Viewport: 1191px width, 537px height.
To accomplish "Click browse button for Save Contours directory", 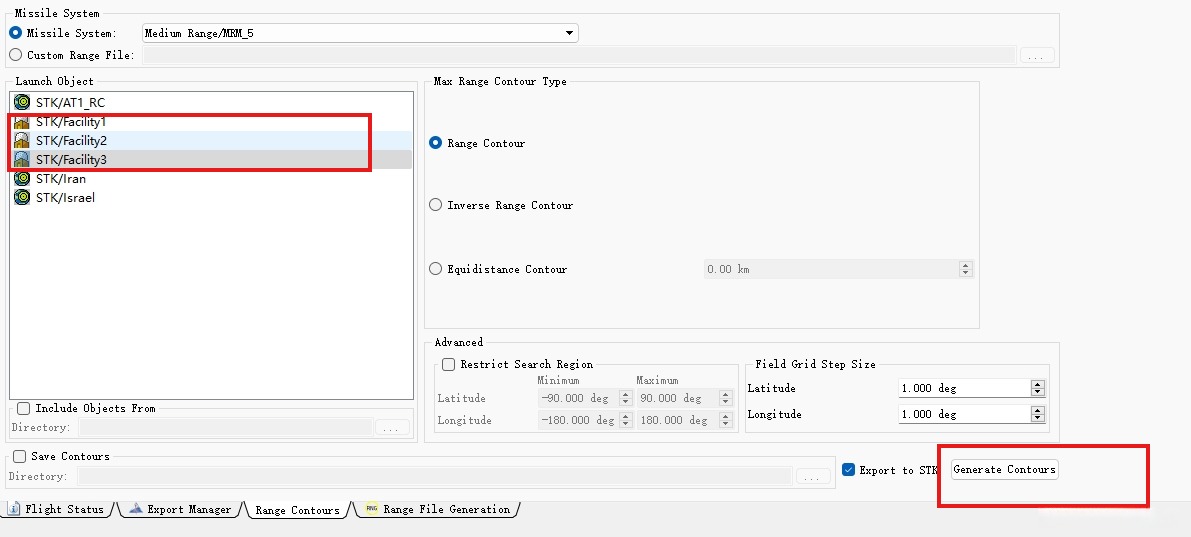I will click(x=813, y=476).
